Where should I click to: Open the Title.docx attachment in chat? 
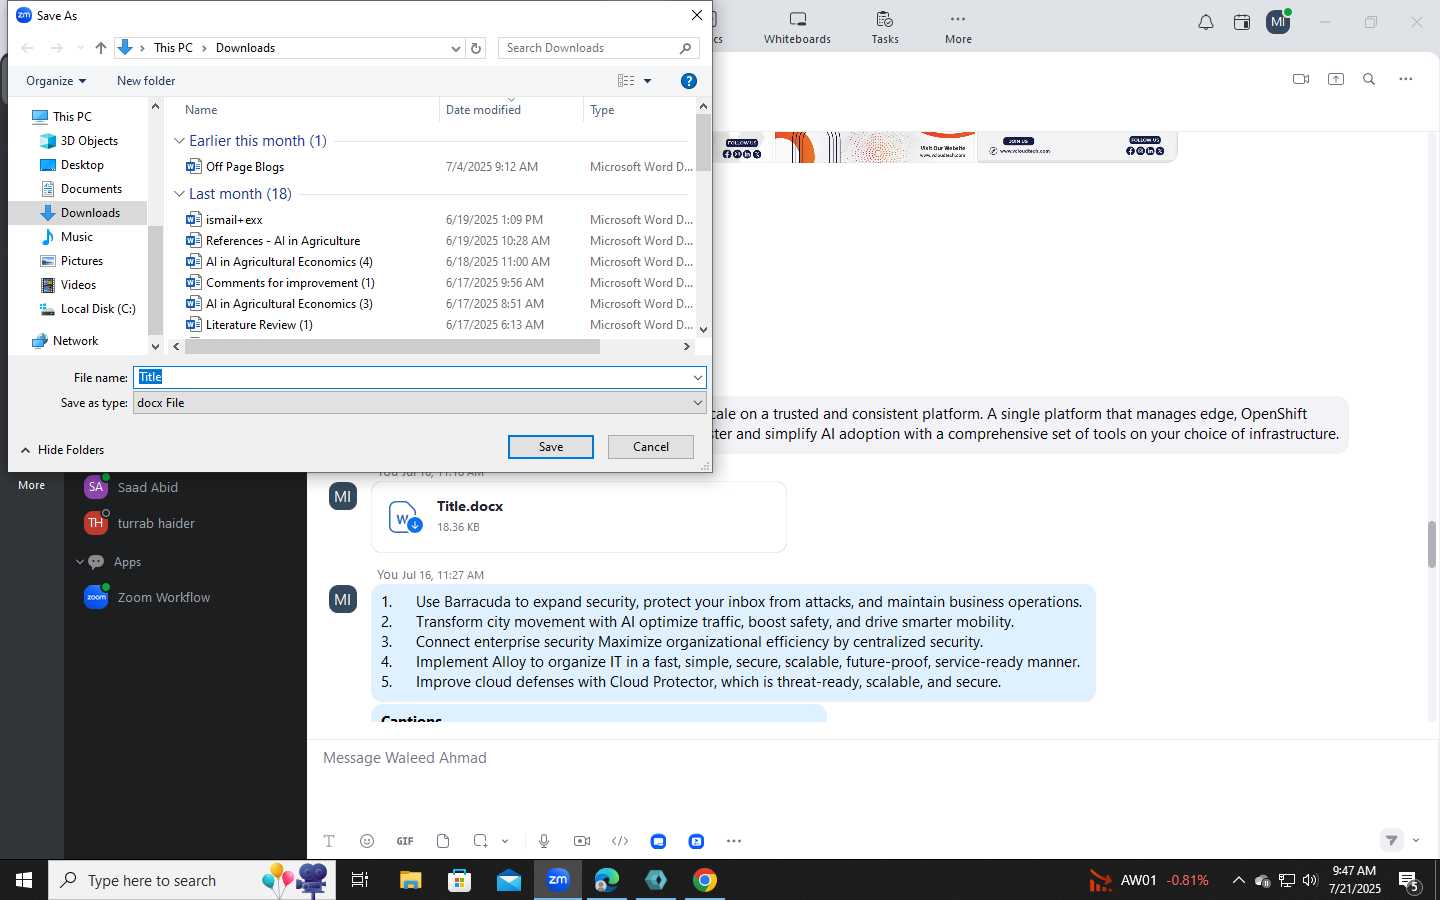579,517
